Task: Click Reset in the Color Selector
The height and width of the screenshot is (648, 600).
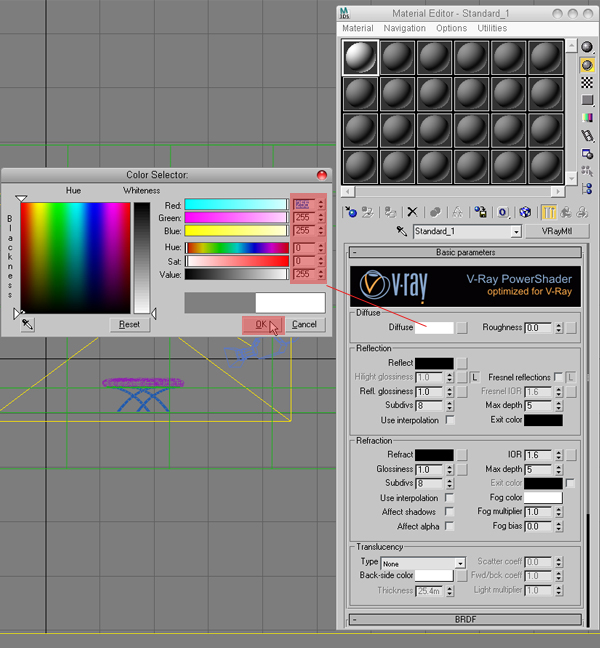Action: coord(129,324)
